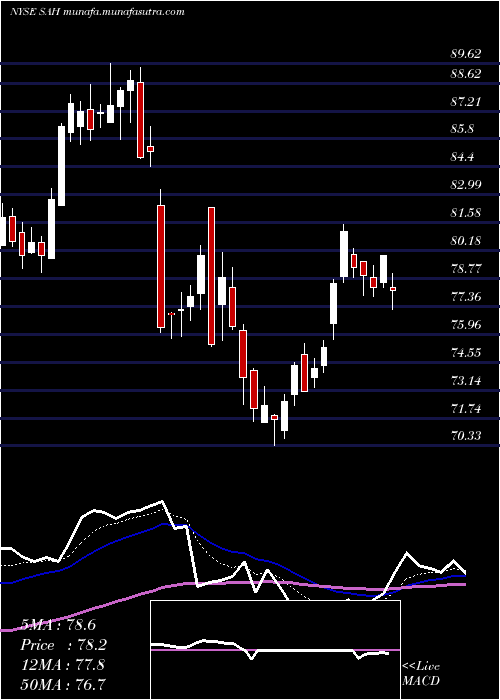500x700 pixels.
Task: Select the 75.96 price axis label
Action: pyautogui.click(x=466, y=325)
